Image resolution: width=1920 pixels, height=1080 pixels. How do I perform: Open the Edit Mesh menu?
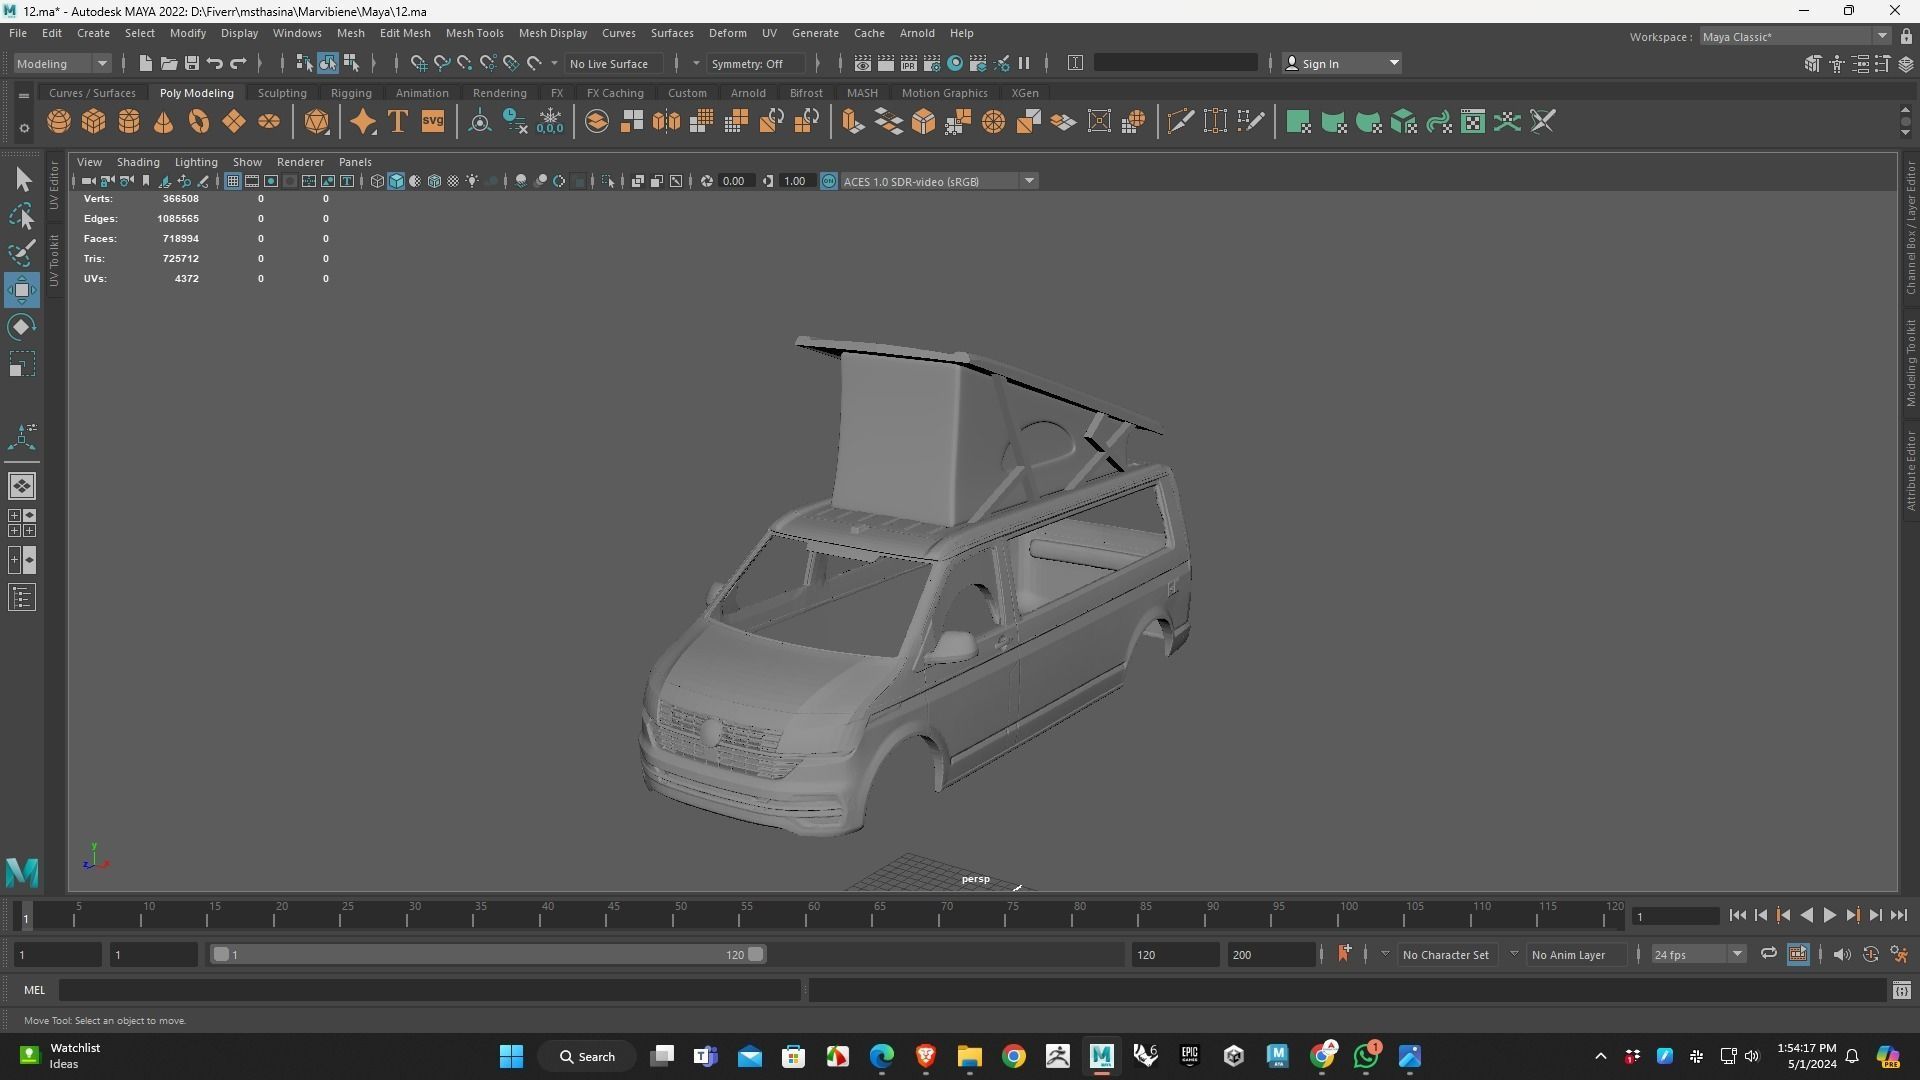405,33
